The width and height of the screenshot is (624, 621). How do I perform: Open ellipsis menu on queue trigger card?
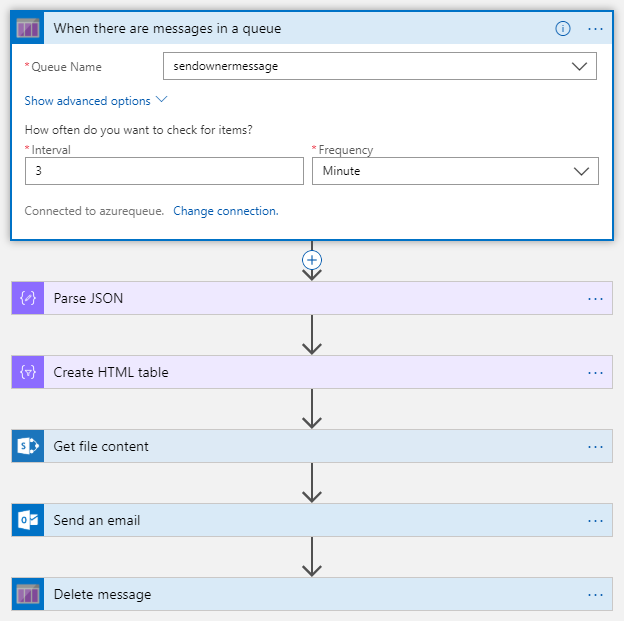(596, 28)
